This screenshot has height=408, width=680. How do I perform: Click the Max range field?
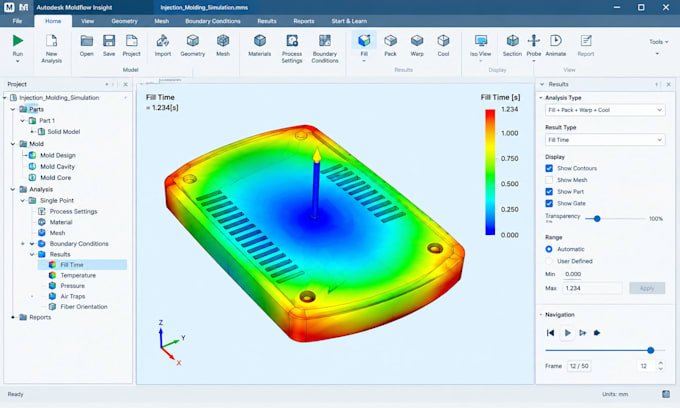coord(592,288)
